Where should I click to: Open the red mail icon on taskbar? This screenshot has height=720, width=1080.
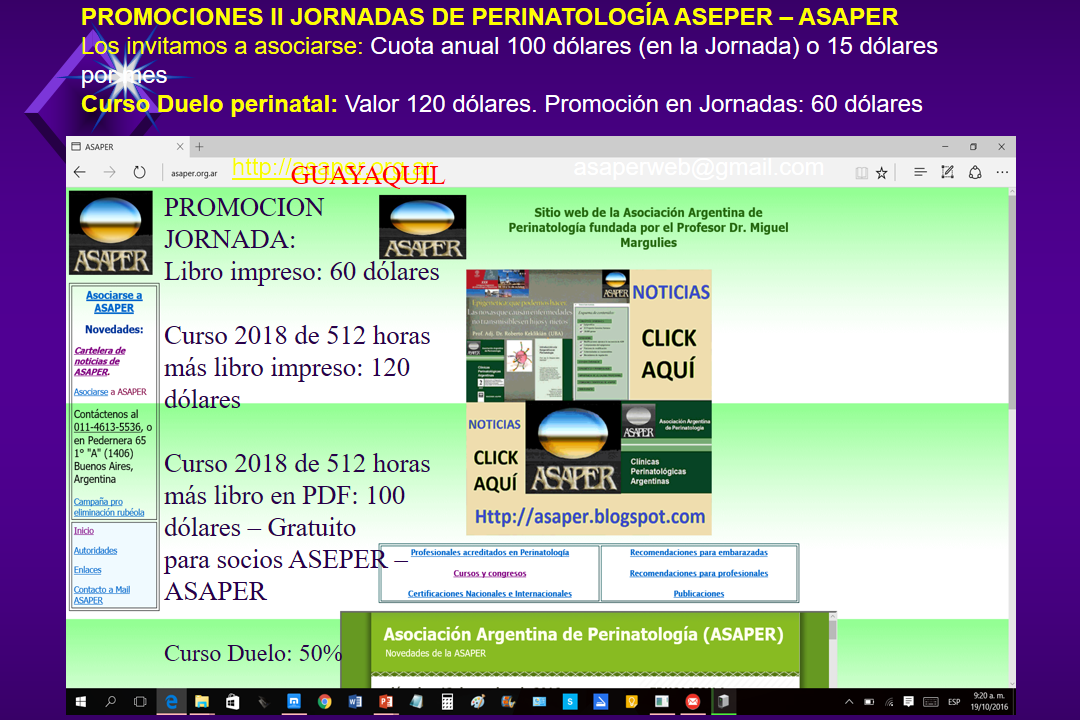pos(692,702)
